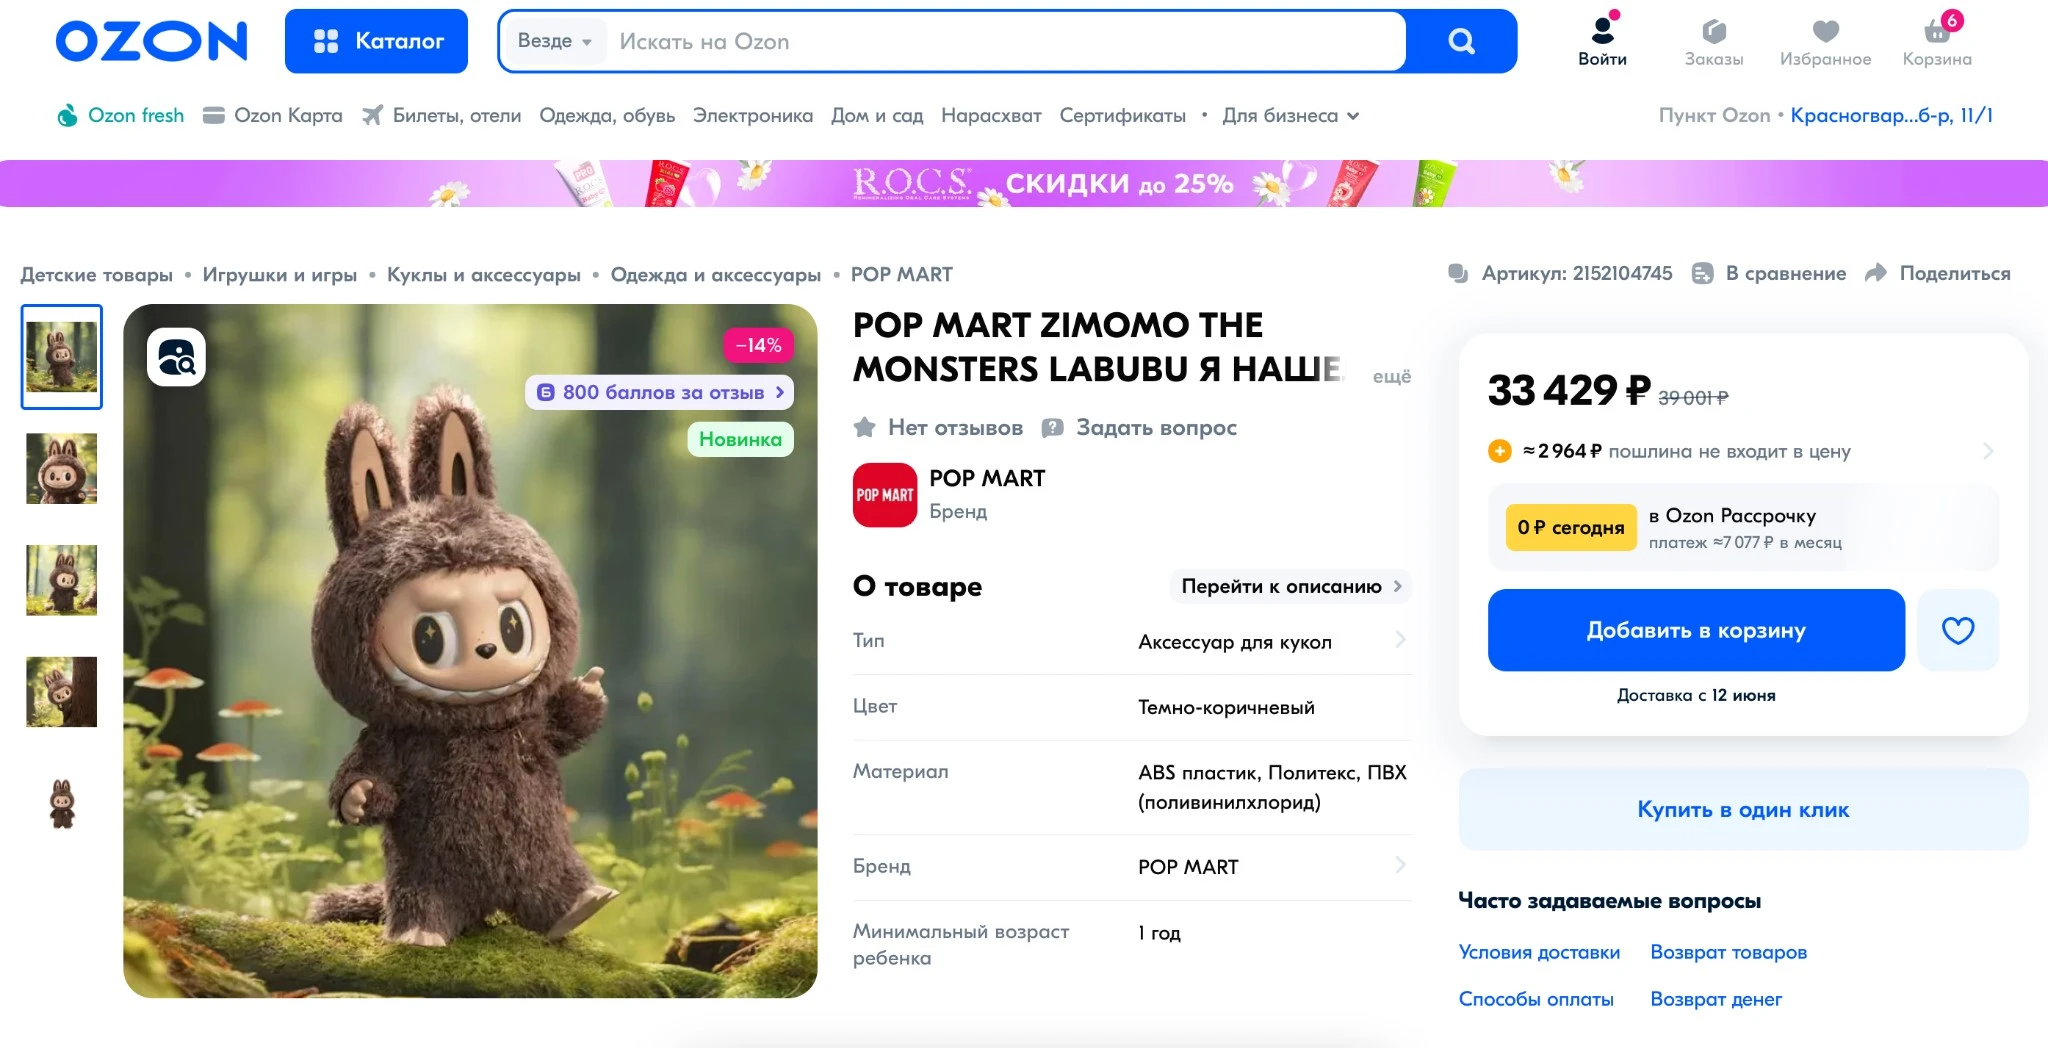The height and width of the screenshot is (1048, 2048).
Task: Click the 33 429 ₽ price
Action: (1569, 390)
